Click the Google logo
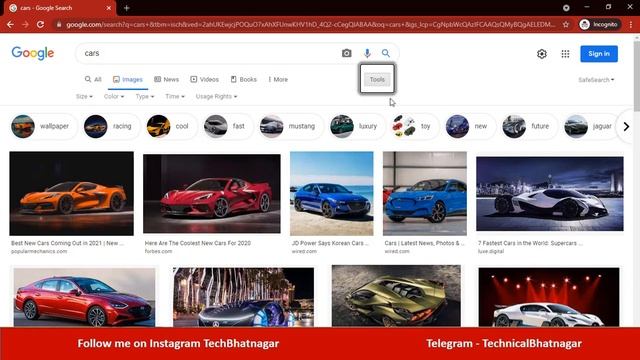 coord(33,53)
